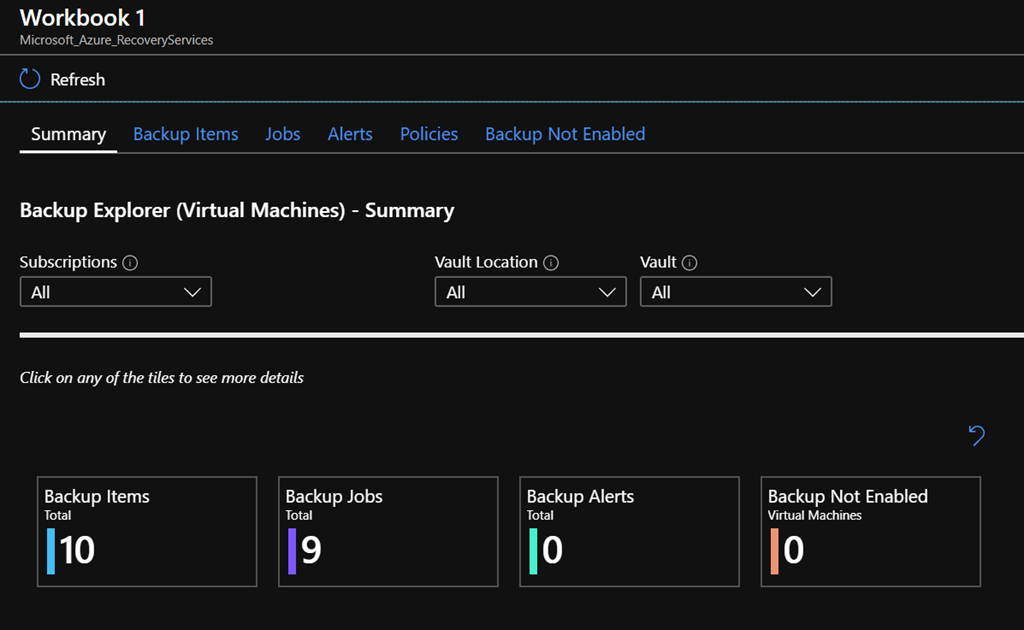Click the Subscriptions info icon

[x=130, y=263]
